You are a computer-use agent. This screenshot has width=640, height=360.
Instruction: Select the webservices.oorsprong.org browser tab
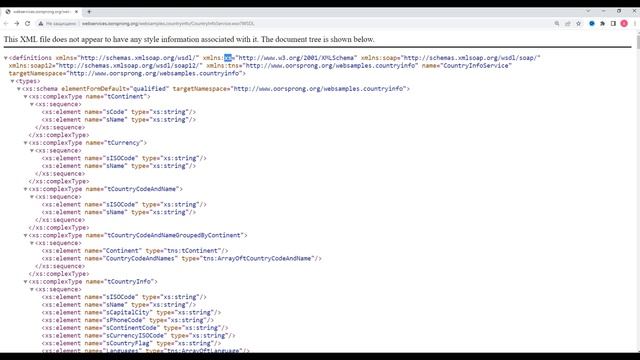click(x=41, y=12)
